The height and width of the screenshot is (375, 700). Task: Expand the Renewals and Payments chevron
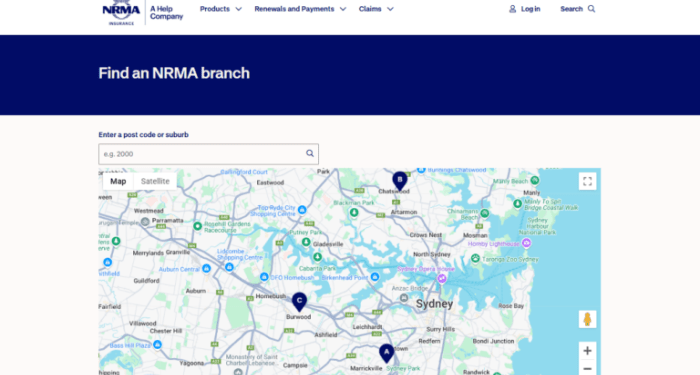(x=343, y=9)
